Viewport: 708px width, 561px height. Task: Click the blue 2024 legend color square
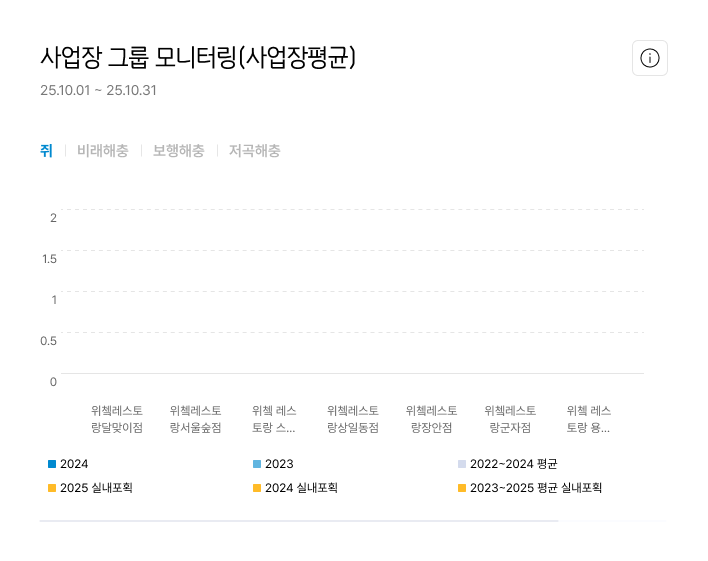click(52, 464)
